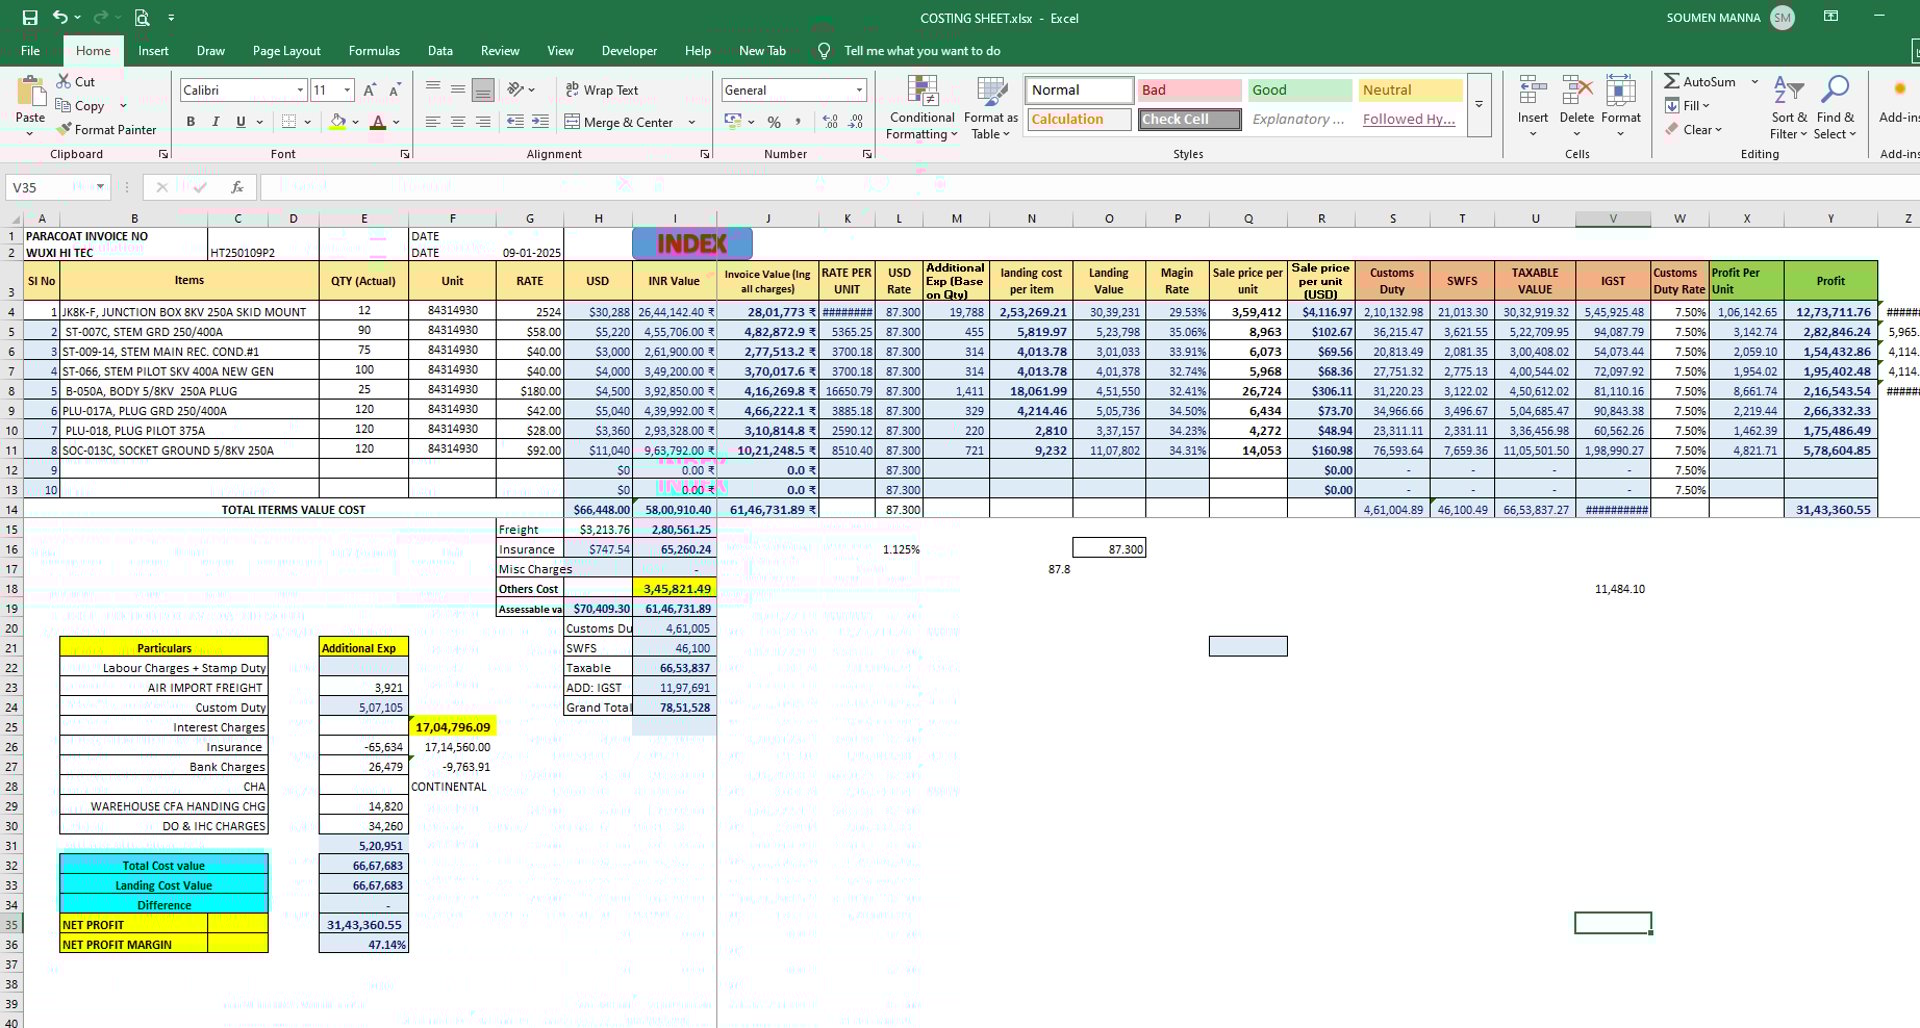Align text to the top
This screenshot has height=1028, width=1920.
433,90
